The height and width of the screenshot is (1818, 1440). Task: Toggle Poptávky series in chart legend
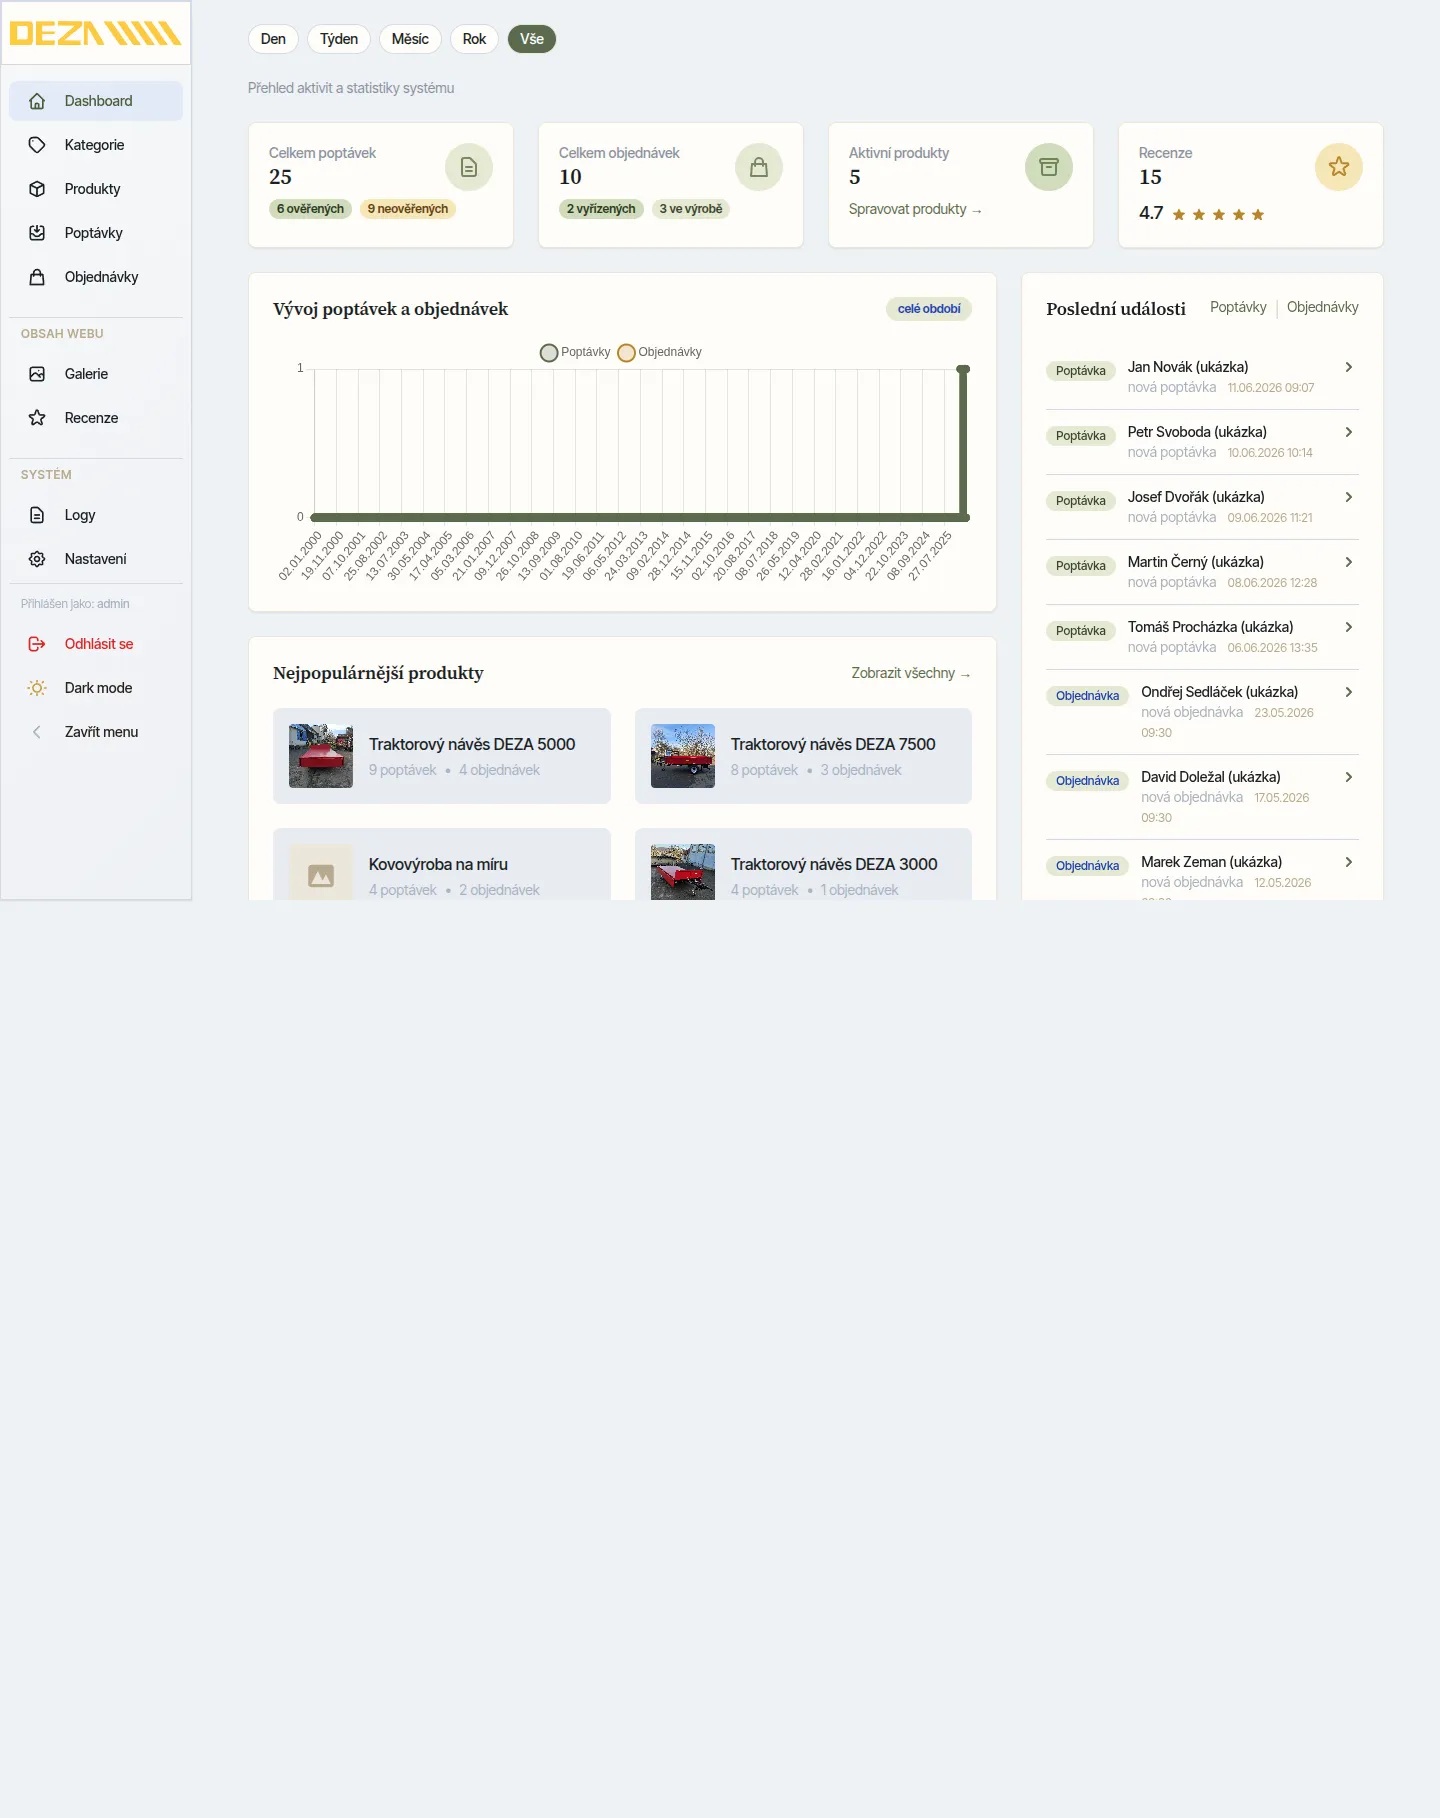(x=575, y=352)
